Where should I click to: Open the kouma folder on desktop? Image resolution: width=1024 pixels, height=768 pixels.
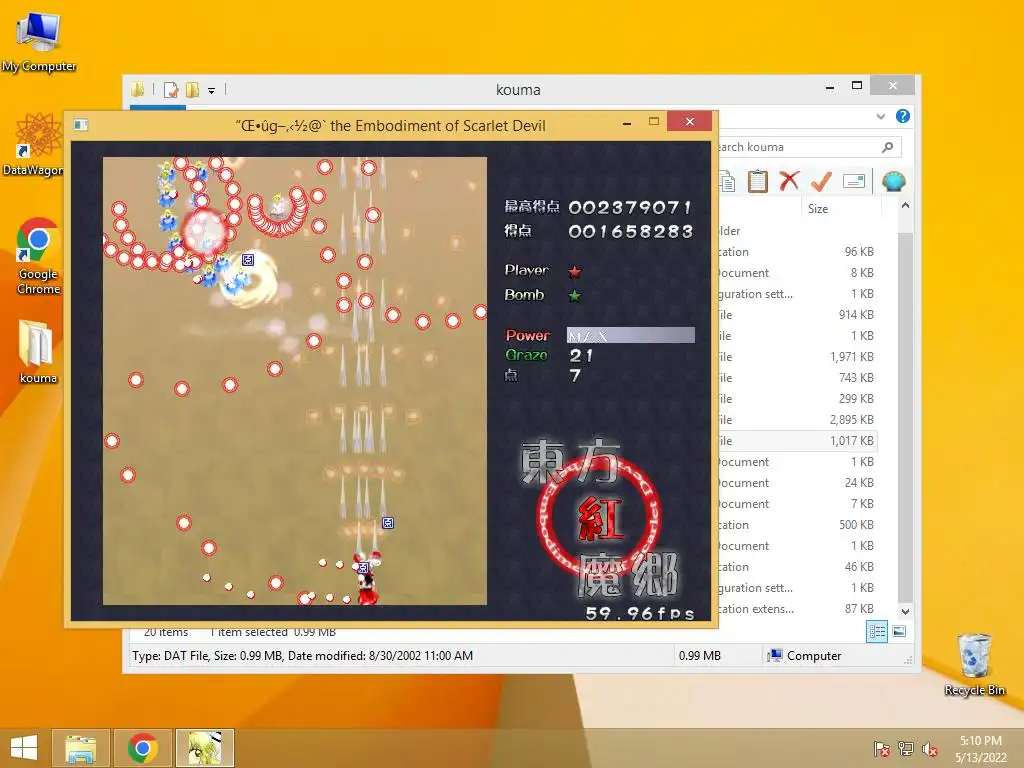coord(38,351)
